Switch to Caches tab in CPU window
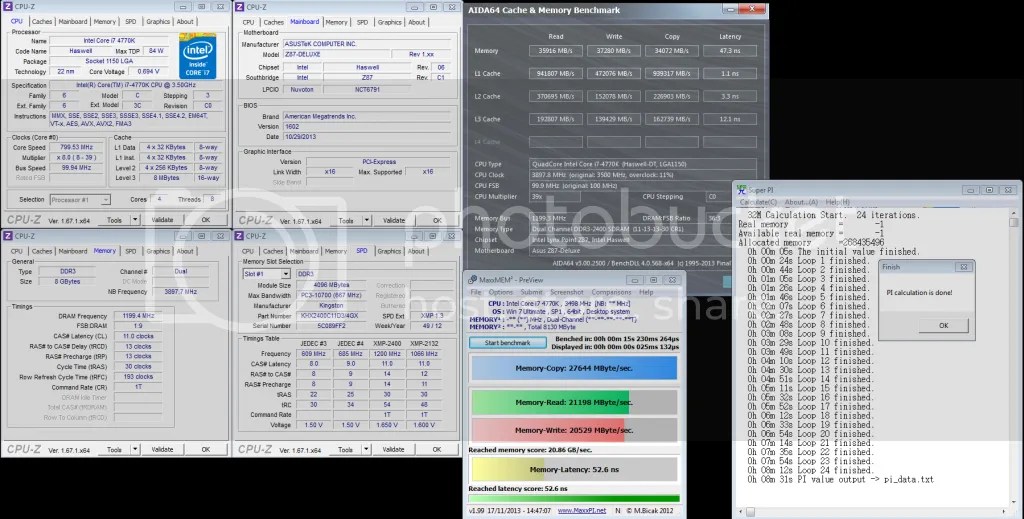This screenshot has width=1024, height=519. 42,22
